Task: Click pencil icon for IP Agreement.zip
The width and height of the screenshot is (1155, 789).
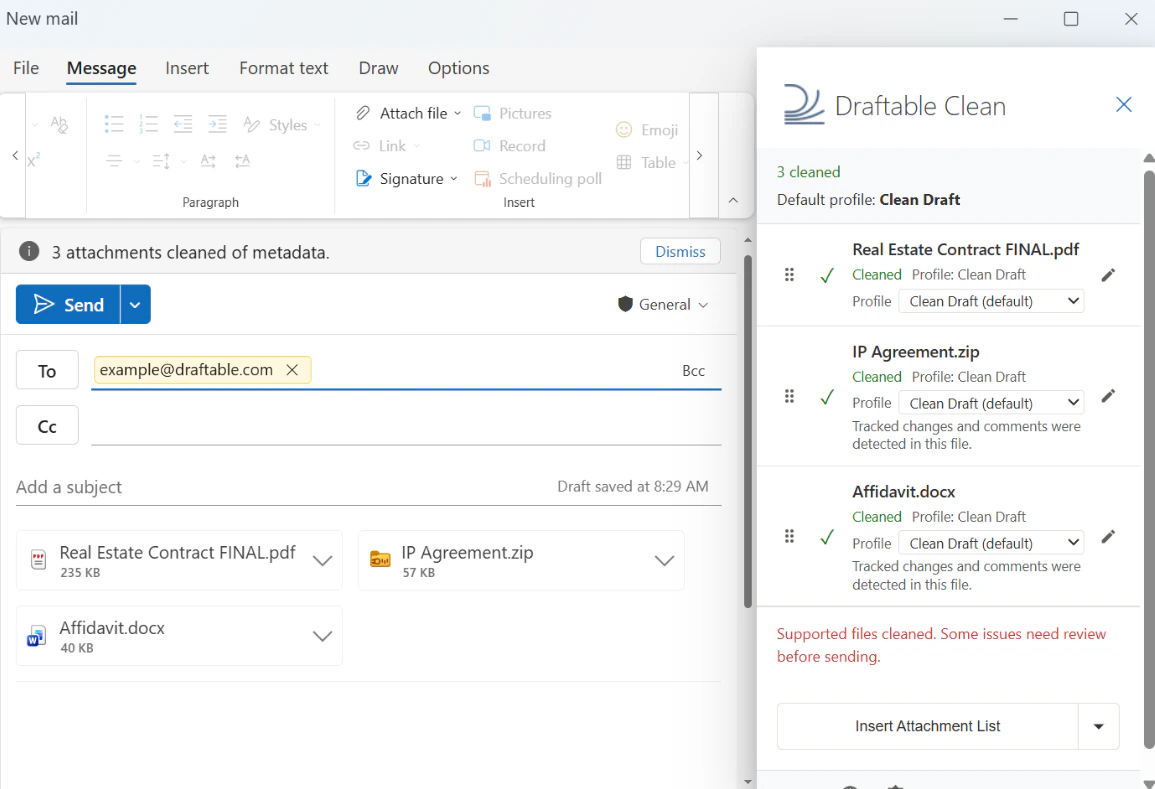Action: coord(1108,396)
